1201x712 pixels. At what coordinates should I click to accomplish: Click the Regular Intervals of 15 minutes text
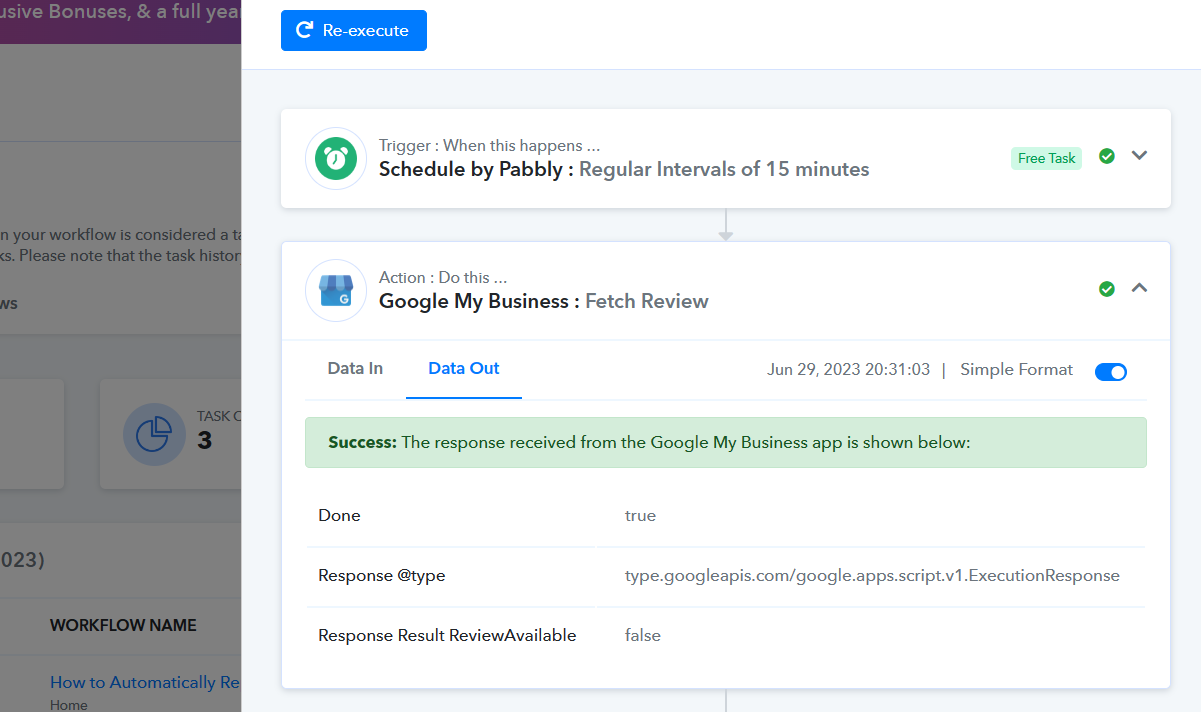(x=724, y=169)
